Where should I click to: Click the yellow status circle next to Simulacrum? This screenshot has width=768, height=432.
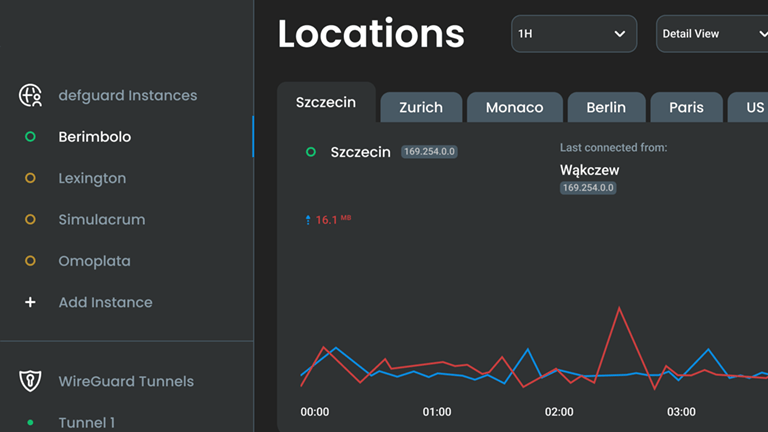click(x=30, y=219)
